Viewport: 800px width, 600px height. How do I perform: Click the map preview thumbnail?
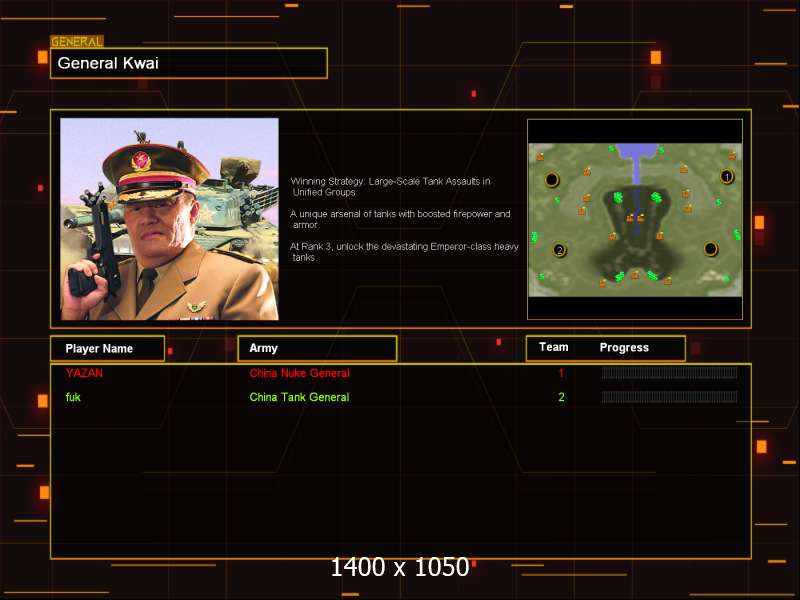click(635, 220)
